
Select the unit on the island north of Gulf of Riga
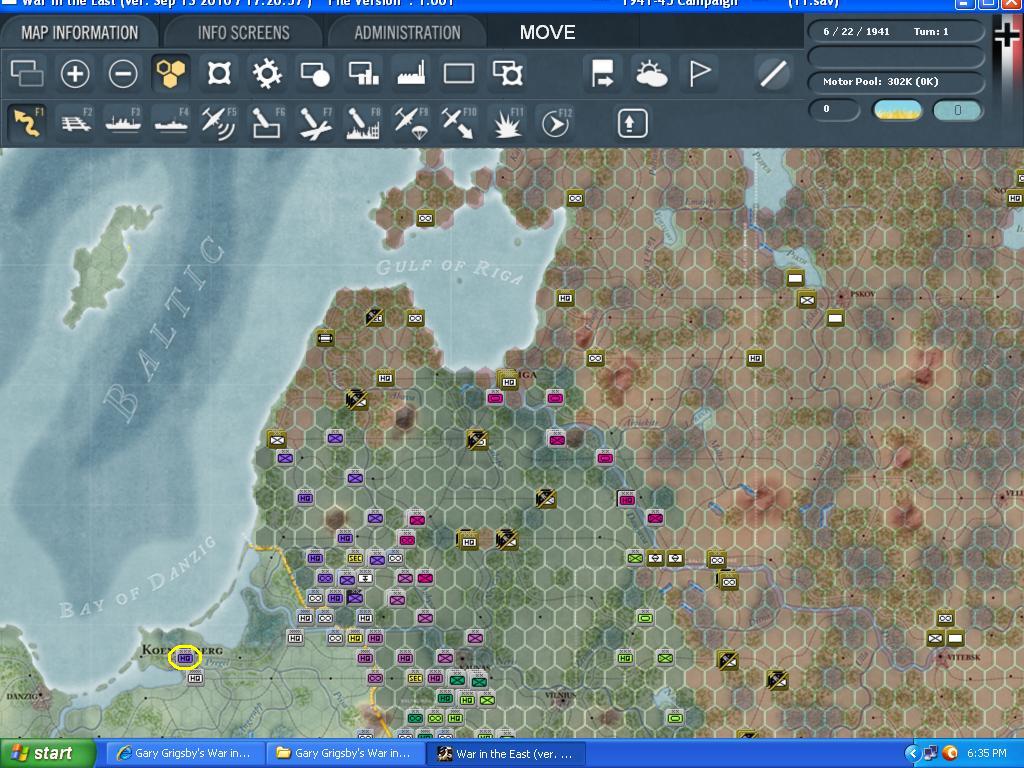(x=425, y=217)
